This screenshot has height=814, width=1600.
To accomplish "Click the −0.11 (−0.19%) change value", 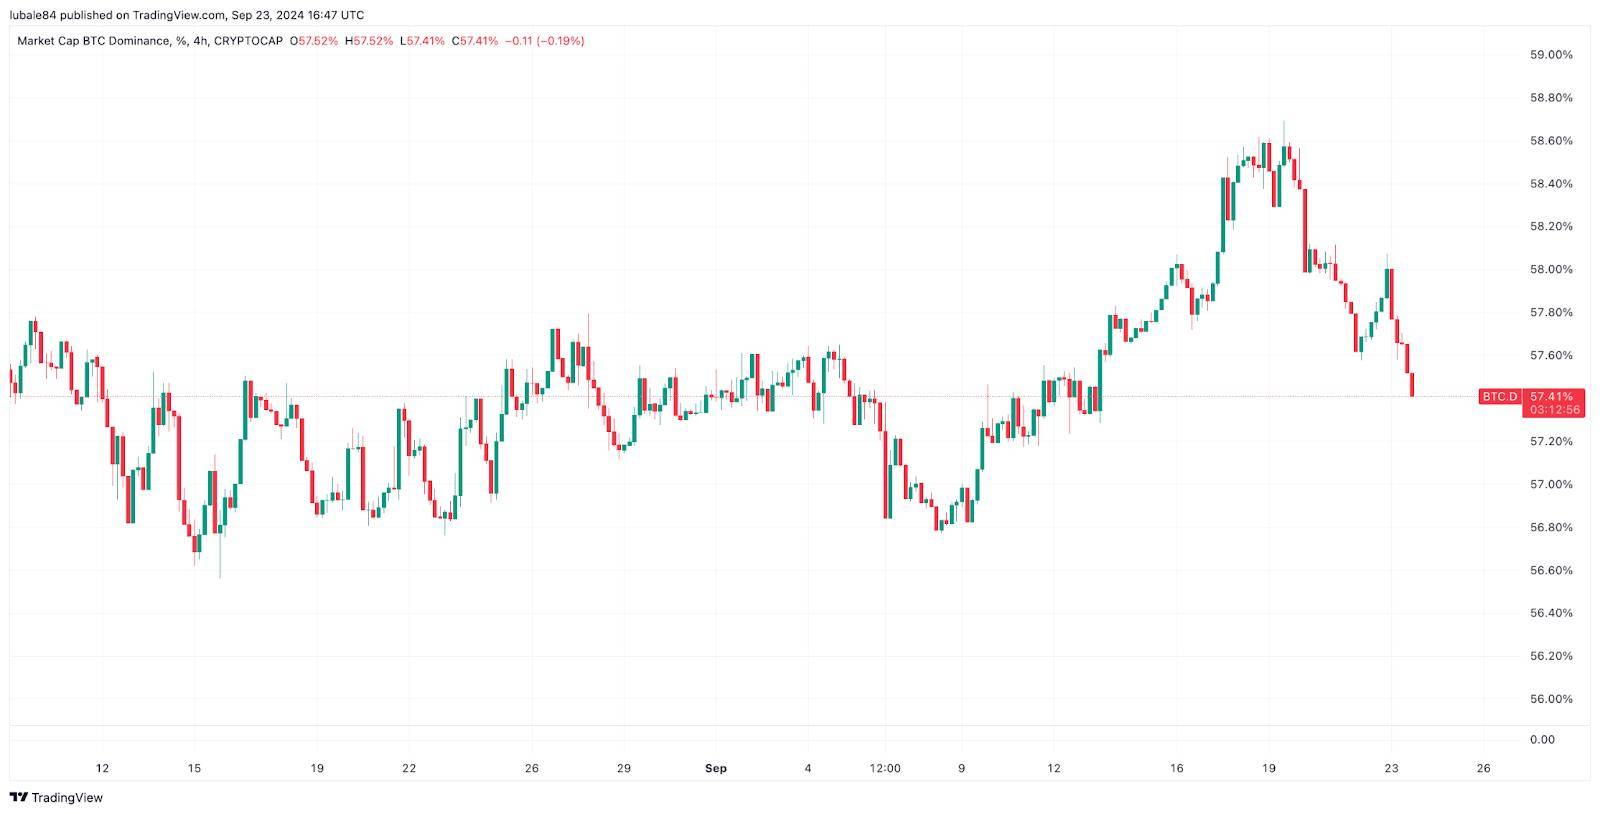I will pos(545,41).
